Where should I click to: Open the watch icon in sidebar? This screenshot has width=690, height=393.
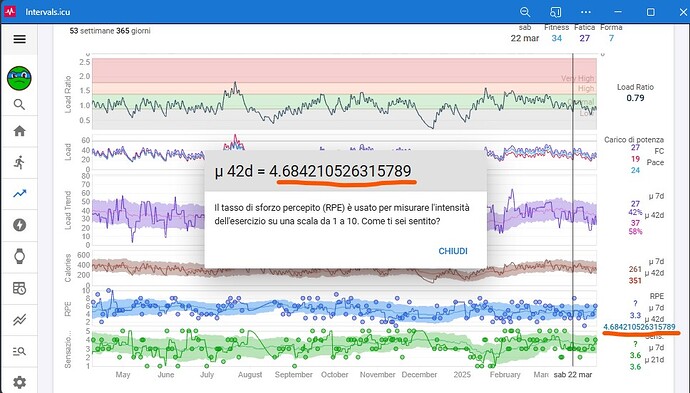click(19, 256)
